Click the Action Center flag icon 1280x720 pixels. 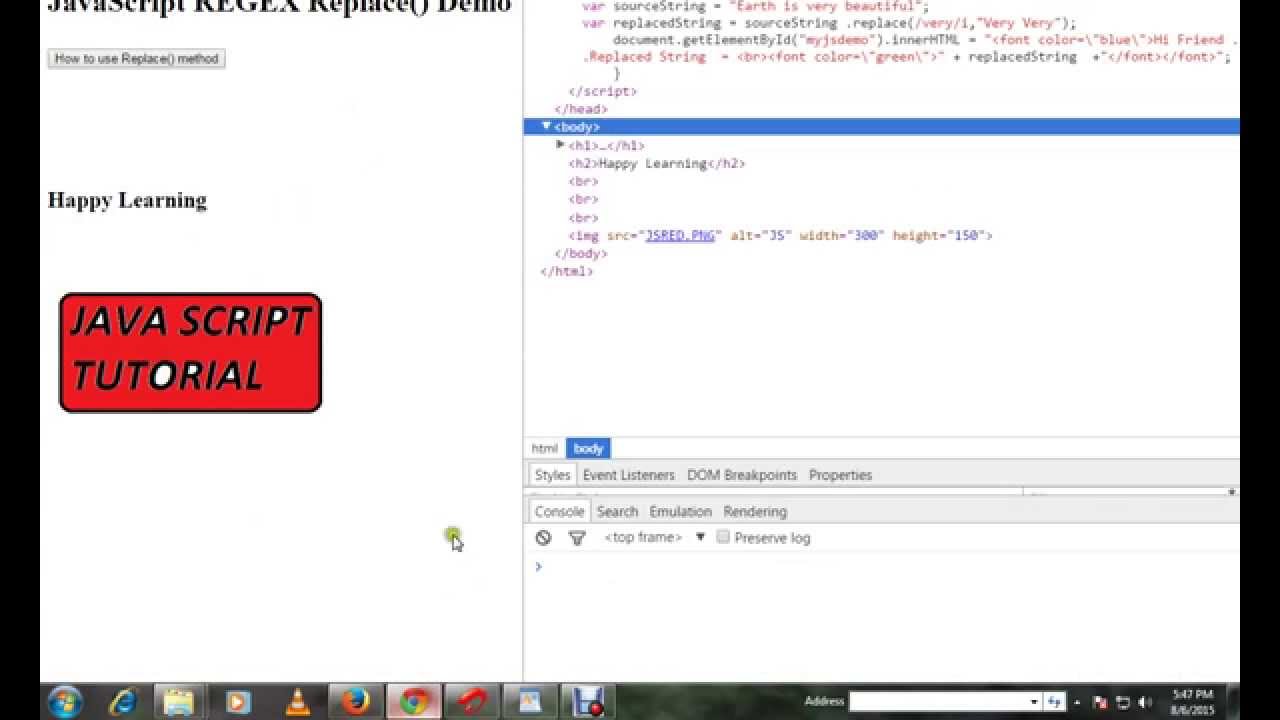coord(1100,702)
